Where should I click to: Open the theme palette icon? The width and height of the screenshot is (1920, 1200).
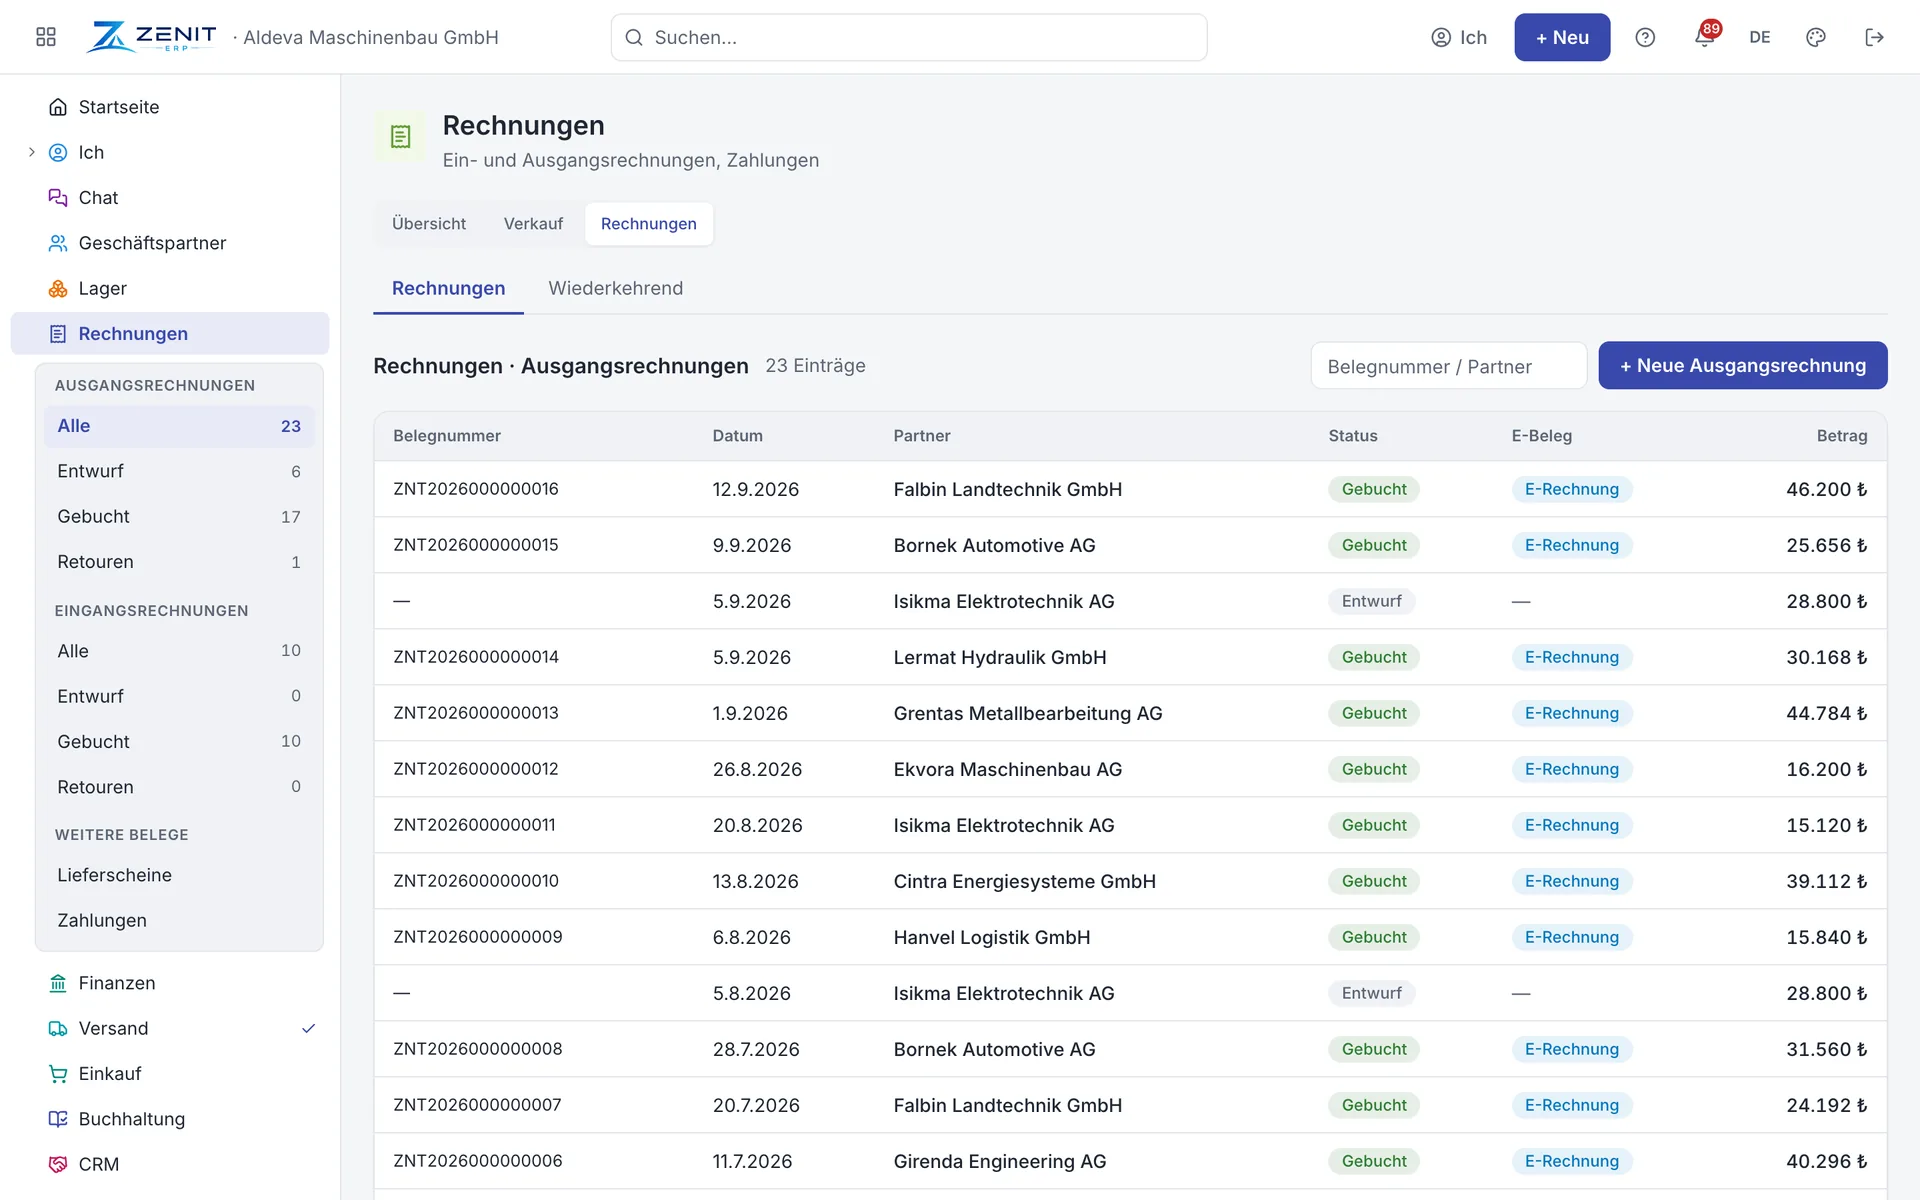1816,37
